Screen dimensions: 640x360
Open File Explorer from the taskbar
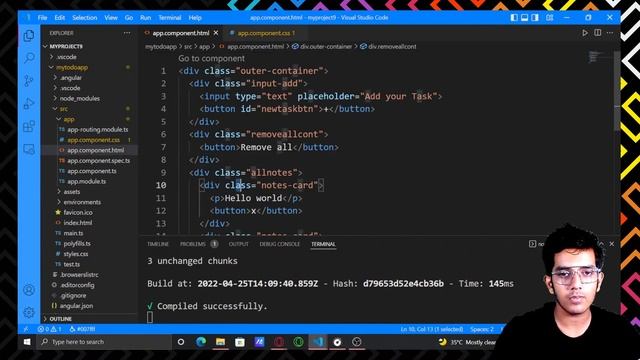tap(220, 342)
